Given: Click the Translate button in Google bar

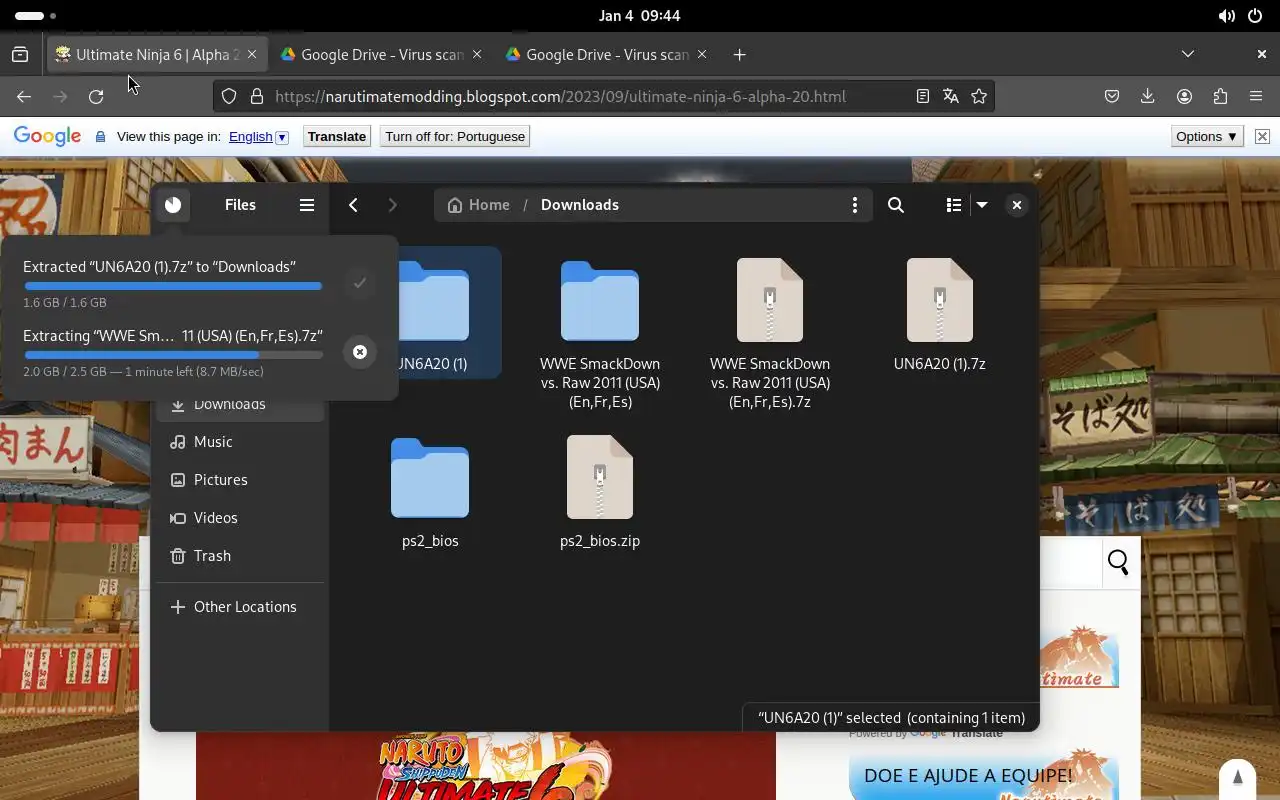Looking at the screenshot, I should [x=337, y=137].
